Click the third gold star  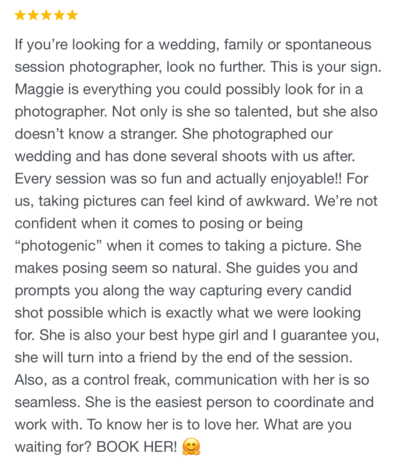point(46,15)
